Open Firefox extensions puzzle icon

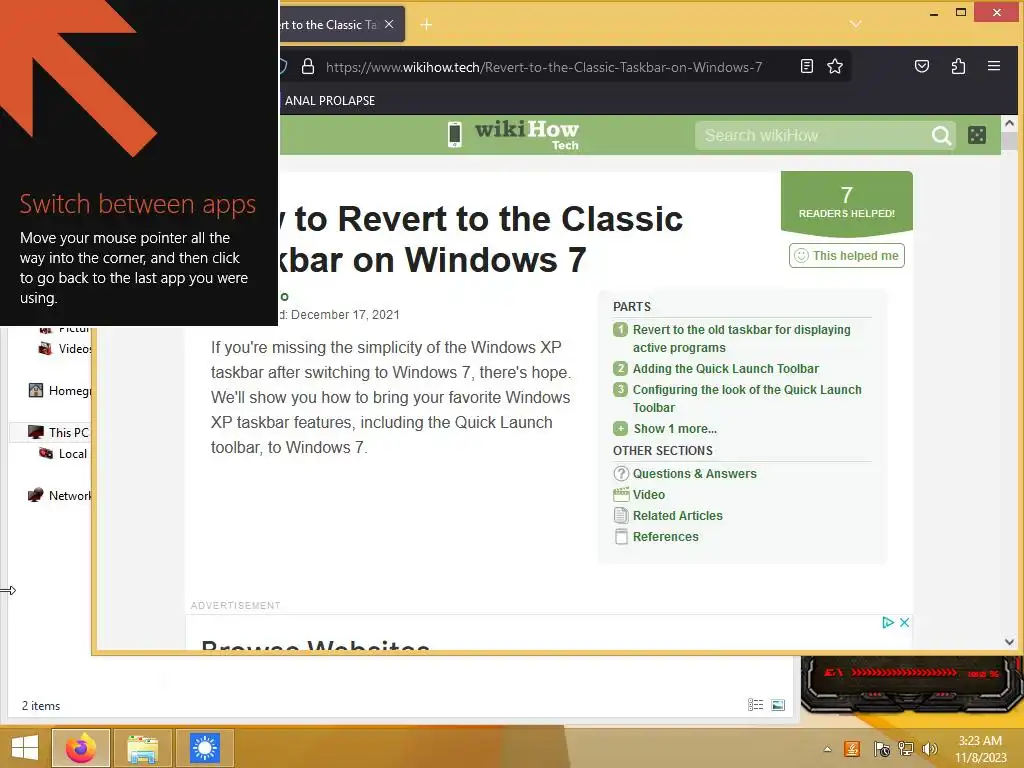coord(958,66)
